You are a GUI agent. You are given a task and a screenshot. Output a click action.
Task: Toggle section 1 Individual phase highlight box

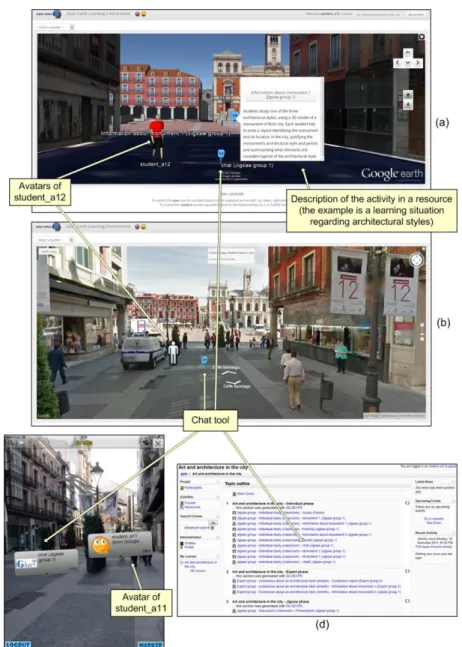(407, 503)
